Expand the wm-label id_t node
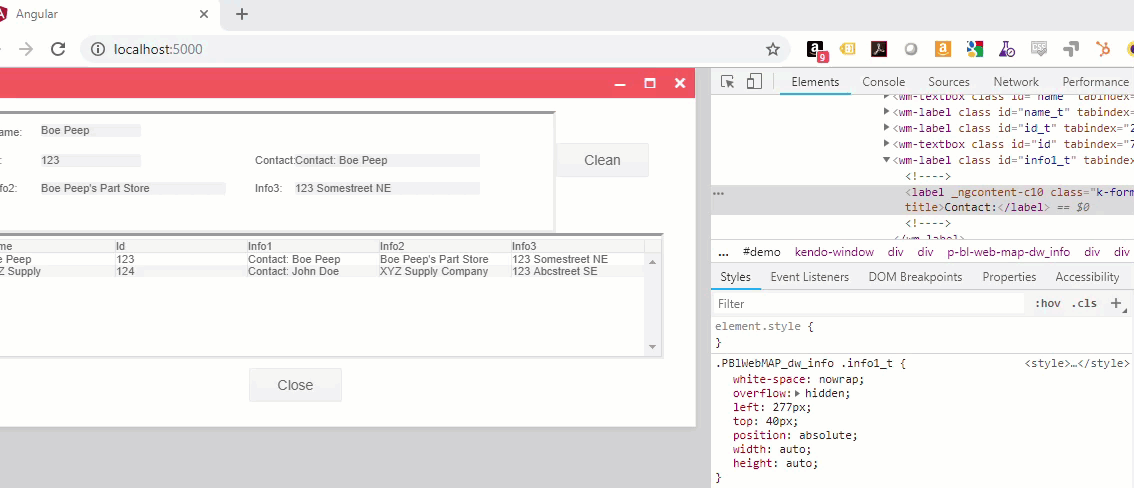The height and width of the screenshot is (488, 1134). 887,127
